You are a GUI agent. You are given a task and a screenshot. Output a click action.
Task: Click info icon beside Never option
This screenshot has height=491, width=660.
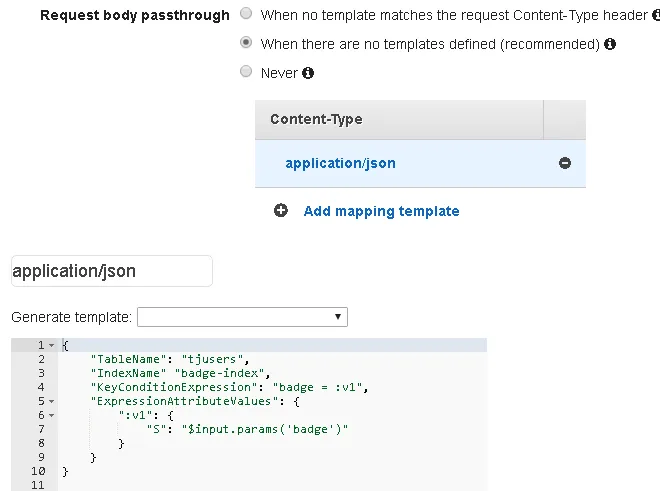pyautogui.click(x=308, y=73)
